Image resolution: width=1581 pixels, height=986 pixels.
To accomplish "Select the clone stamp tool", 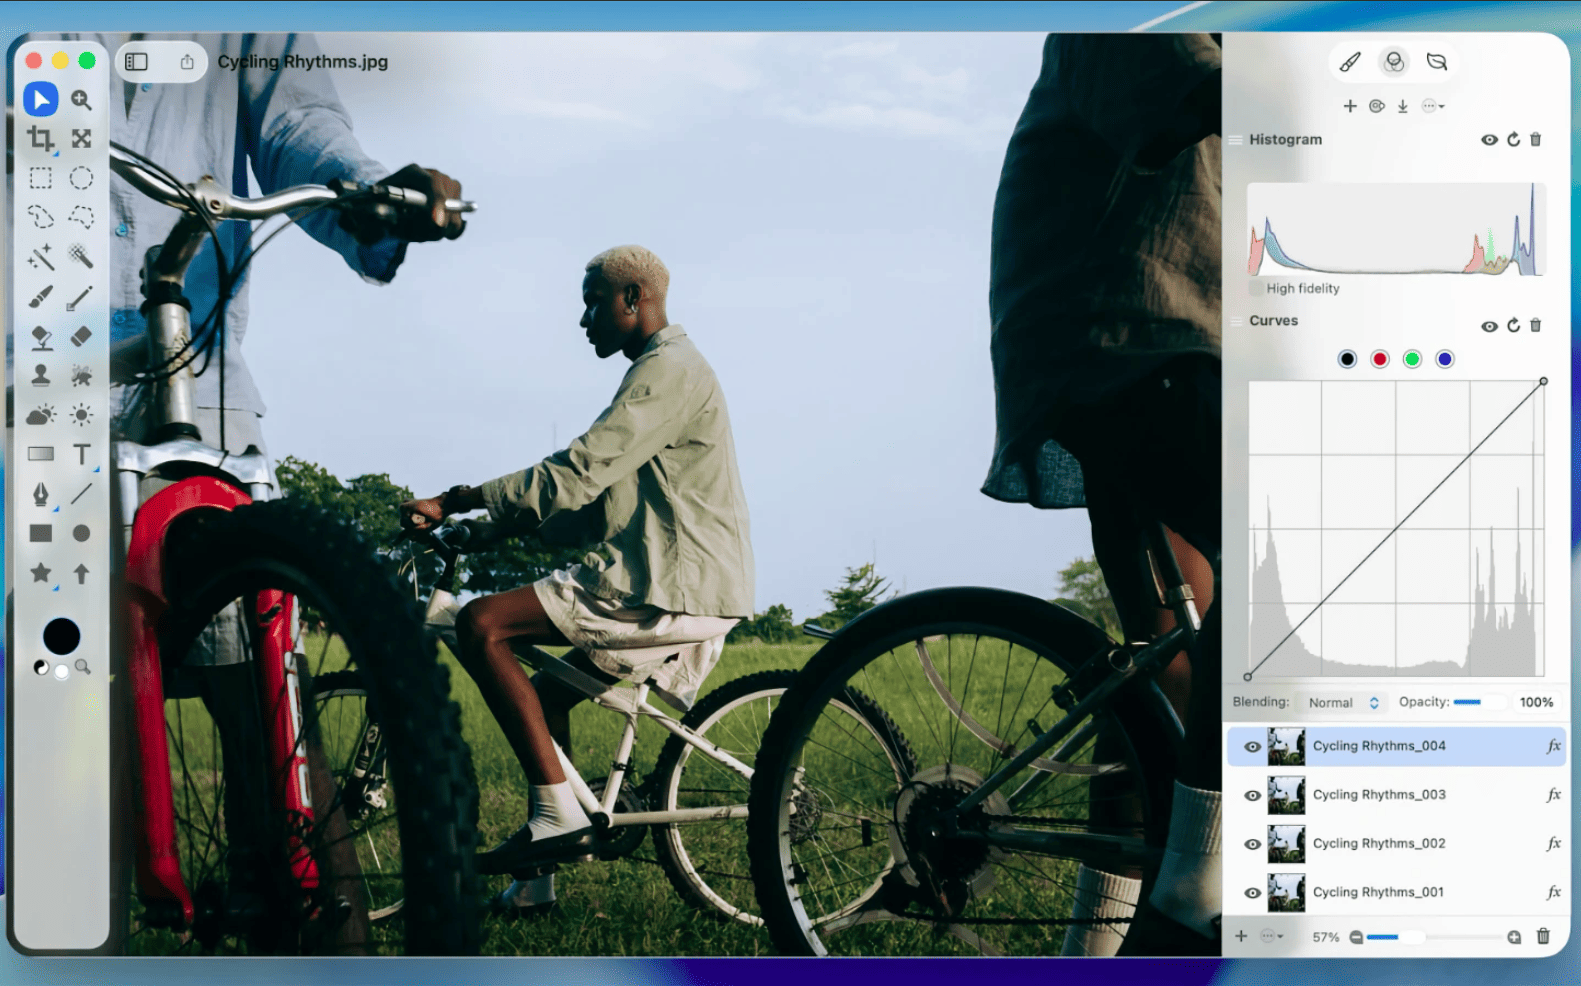I will 41,375.
